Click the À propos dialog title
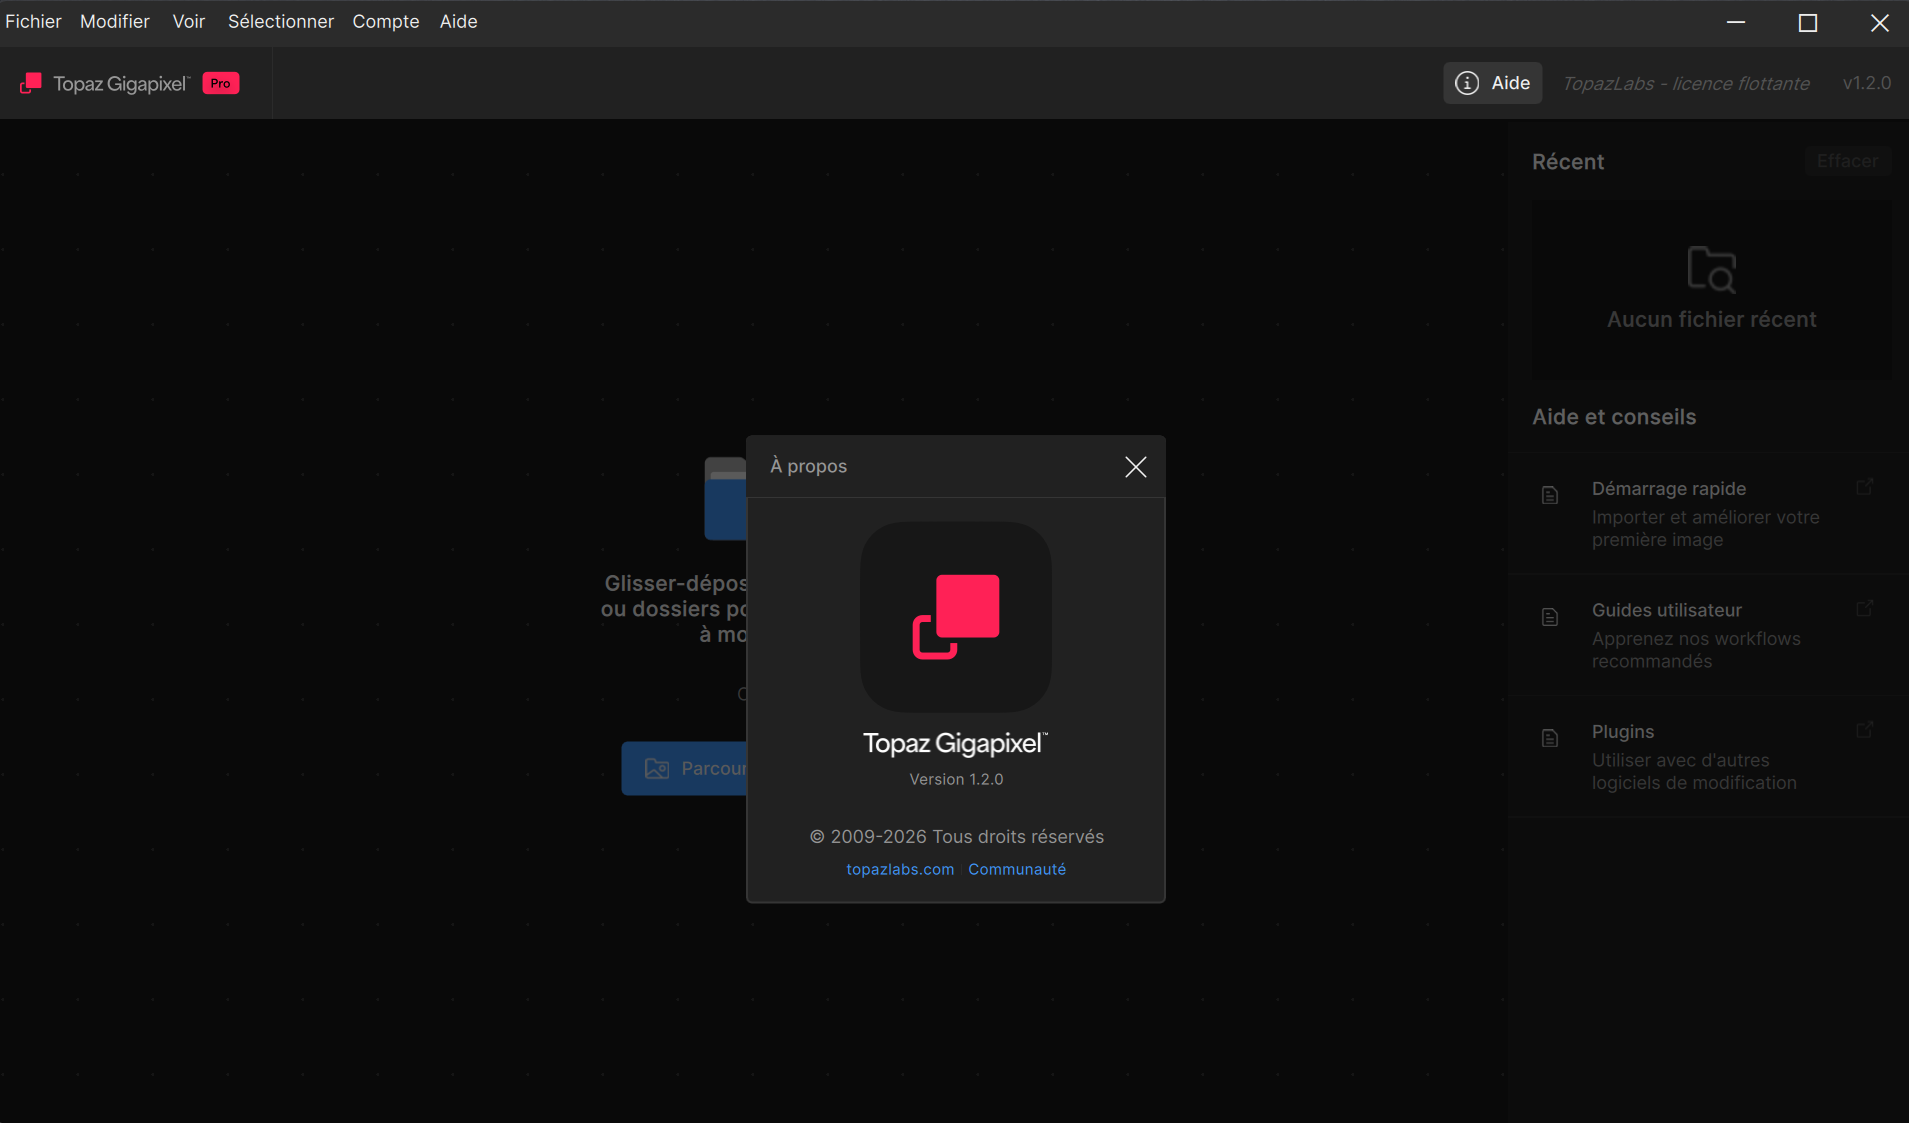This screenshot has width=1909, height=1123. [x=808, y=466]
